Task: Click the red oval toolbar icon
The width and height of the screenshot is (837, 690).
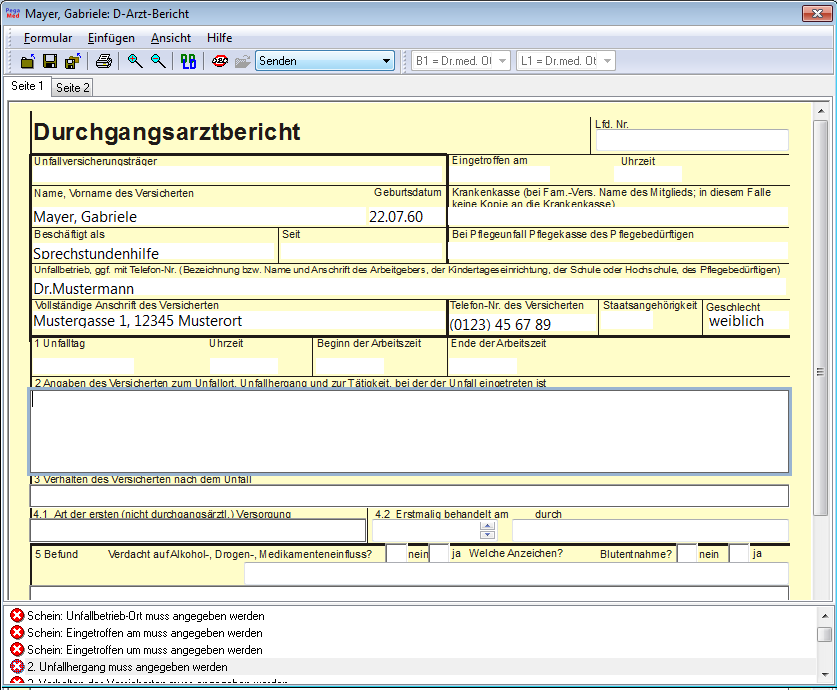Action: point(220,61)
